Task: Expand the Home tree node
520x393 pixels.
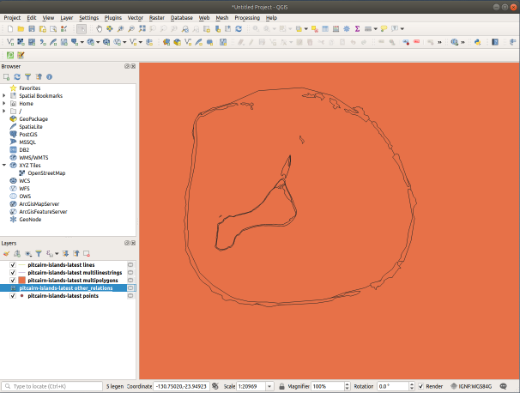Action: click(x=4, y=103)
